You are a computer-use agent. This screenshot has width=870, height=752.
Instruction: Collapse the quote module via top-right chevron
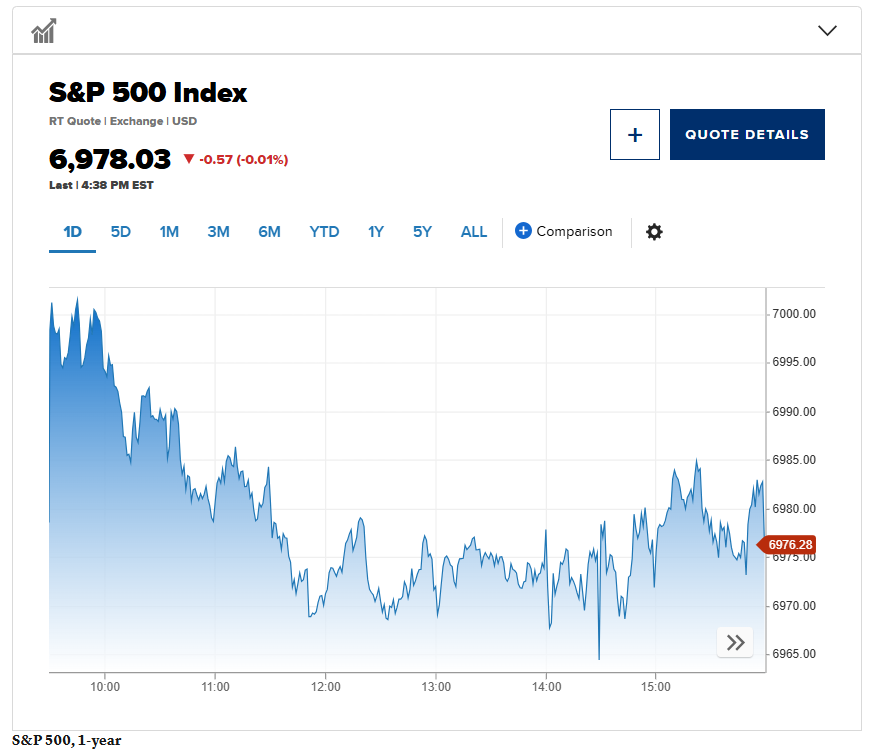click(x=827, y=30)
